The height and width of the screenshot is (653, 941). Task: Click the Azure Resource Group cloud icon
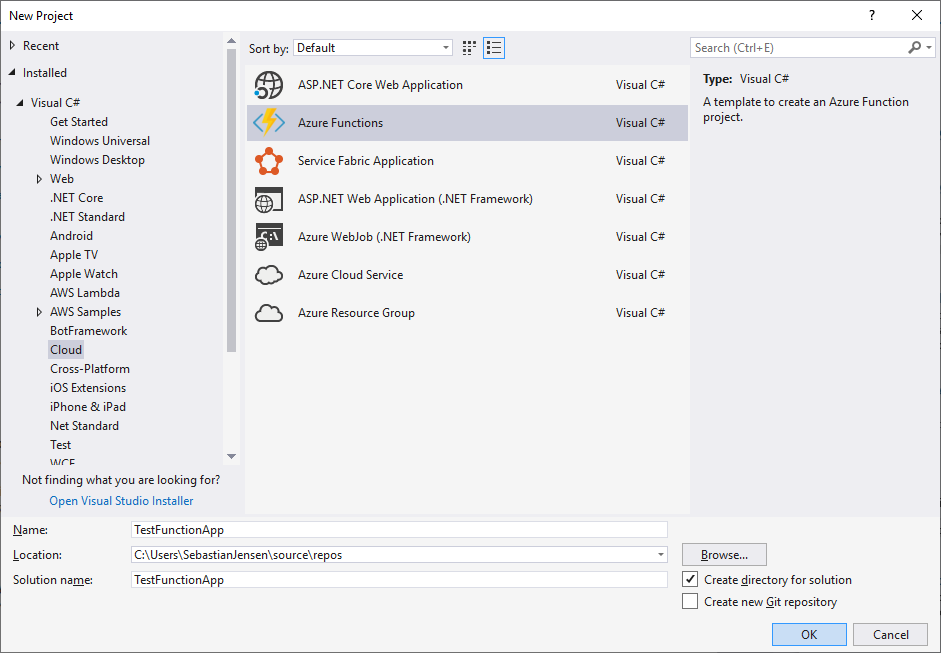point(269,313)
